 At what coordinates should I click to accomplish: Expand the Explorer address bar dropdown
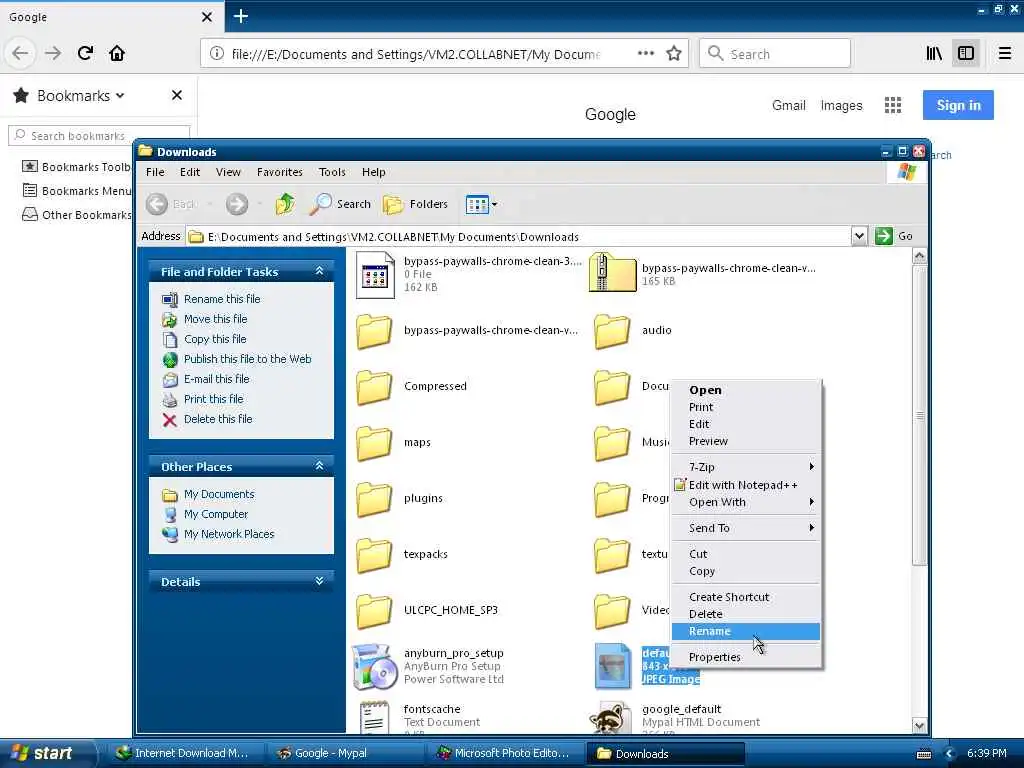859,236
